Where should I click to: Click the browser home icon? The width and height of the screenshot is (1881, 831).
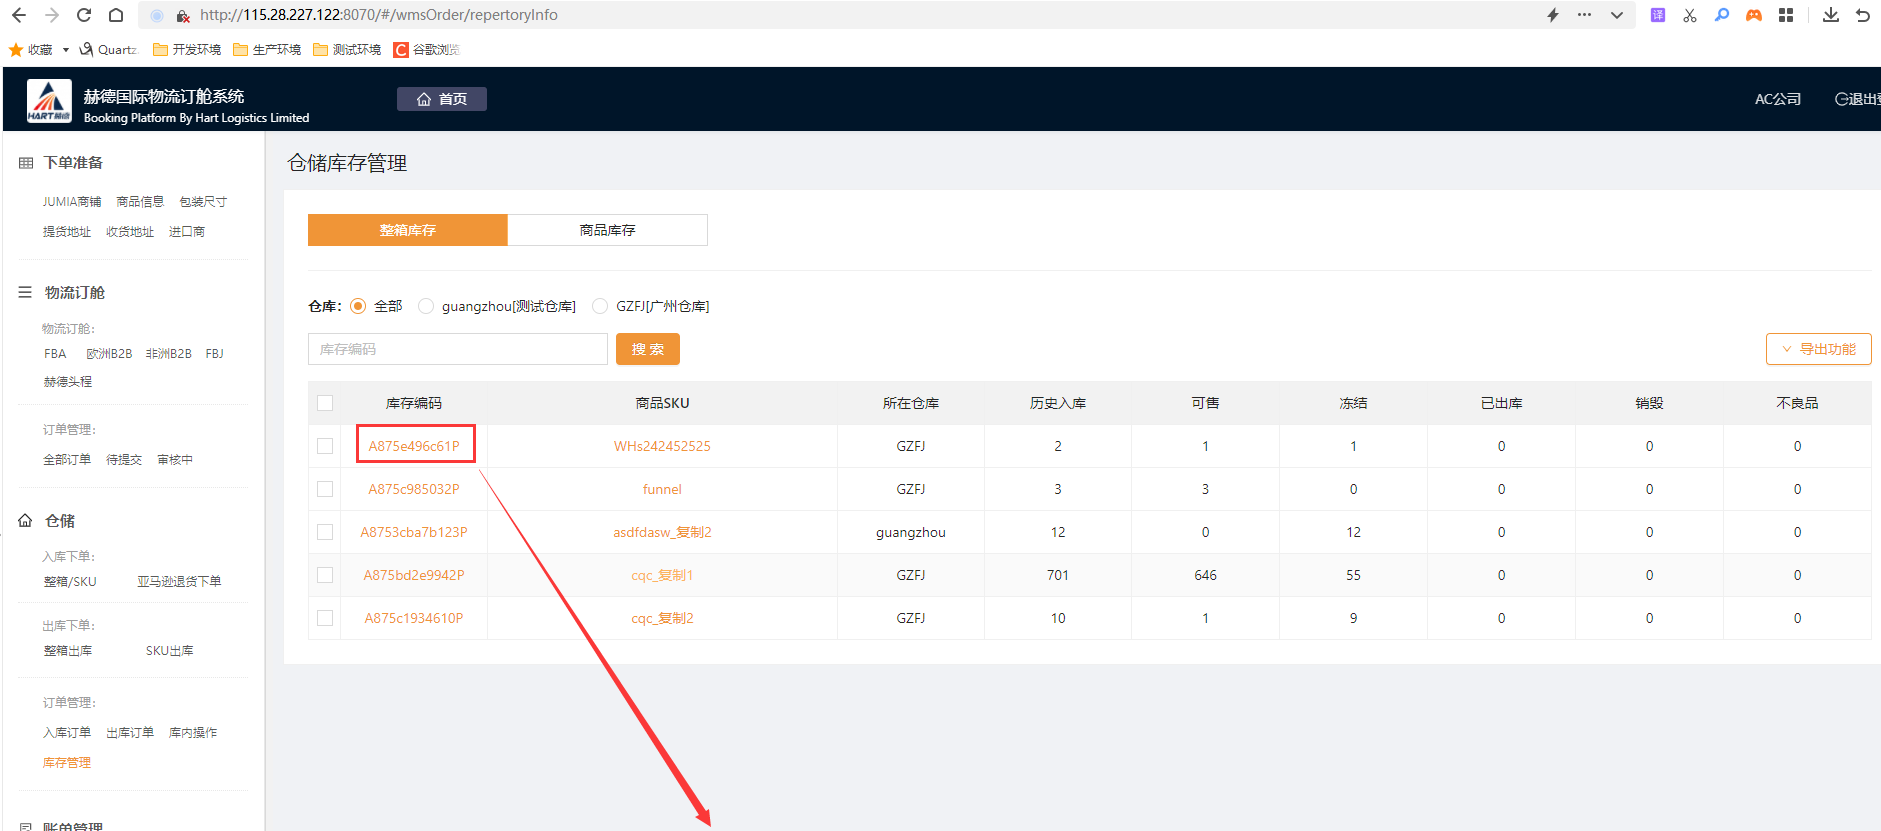pyautogui.click(x=116, y=15)
